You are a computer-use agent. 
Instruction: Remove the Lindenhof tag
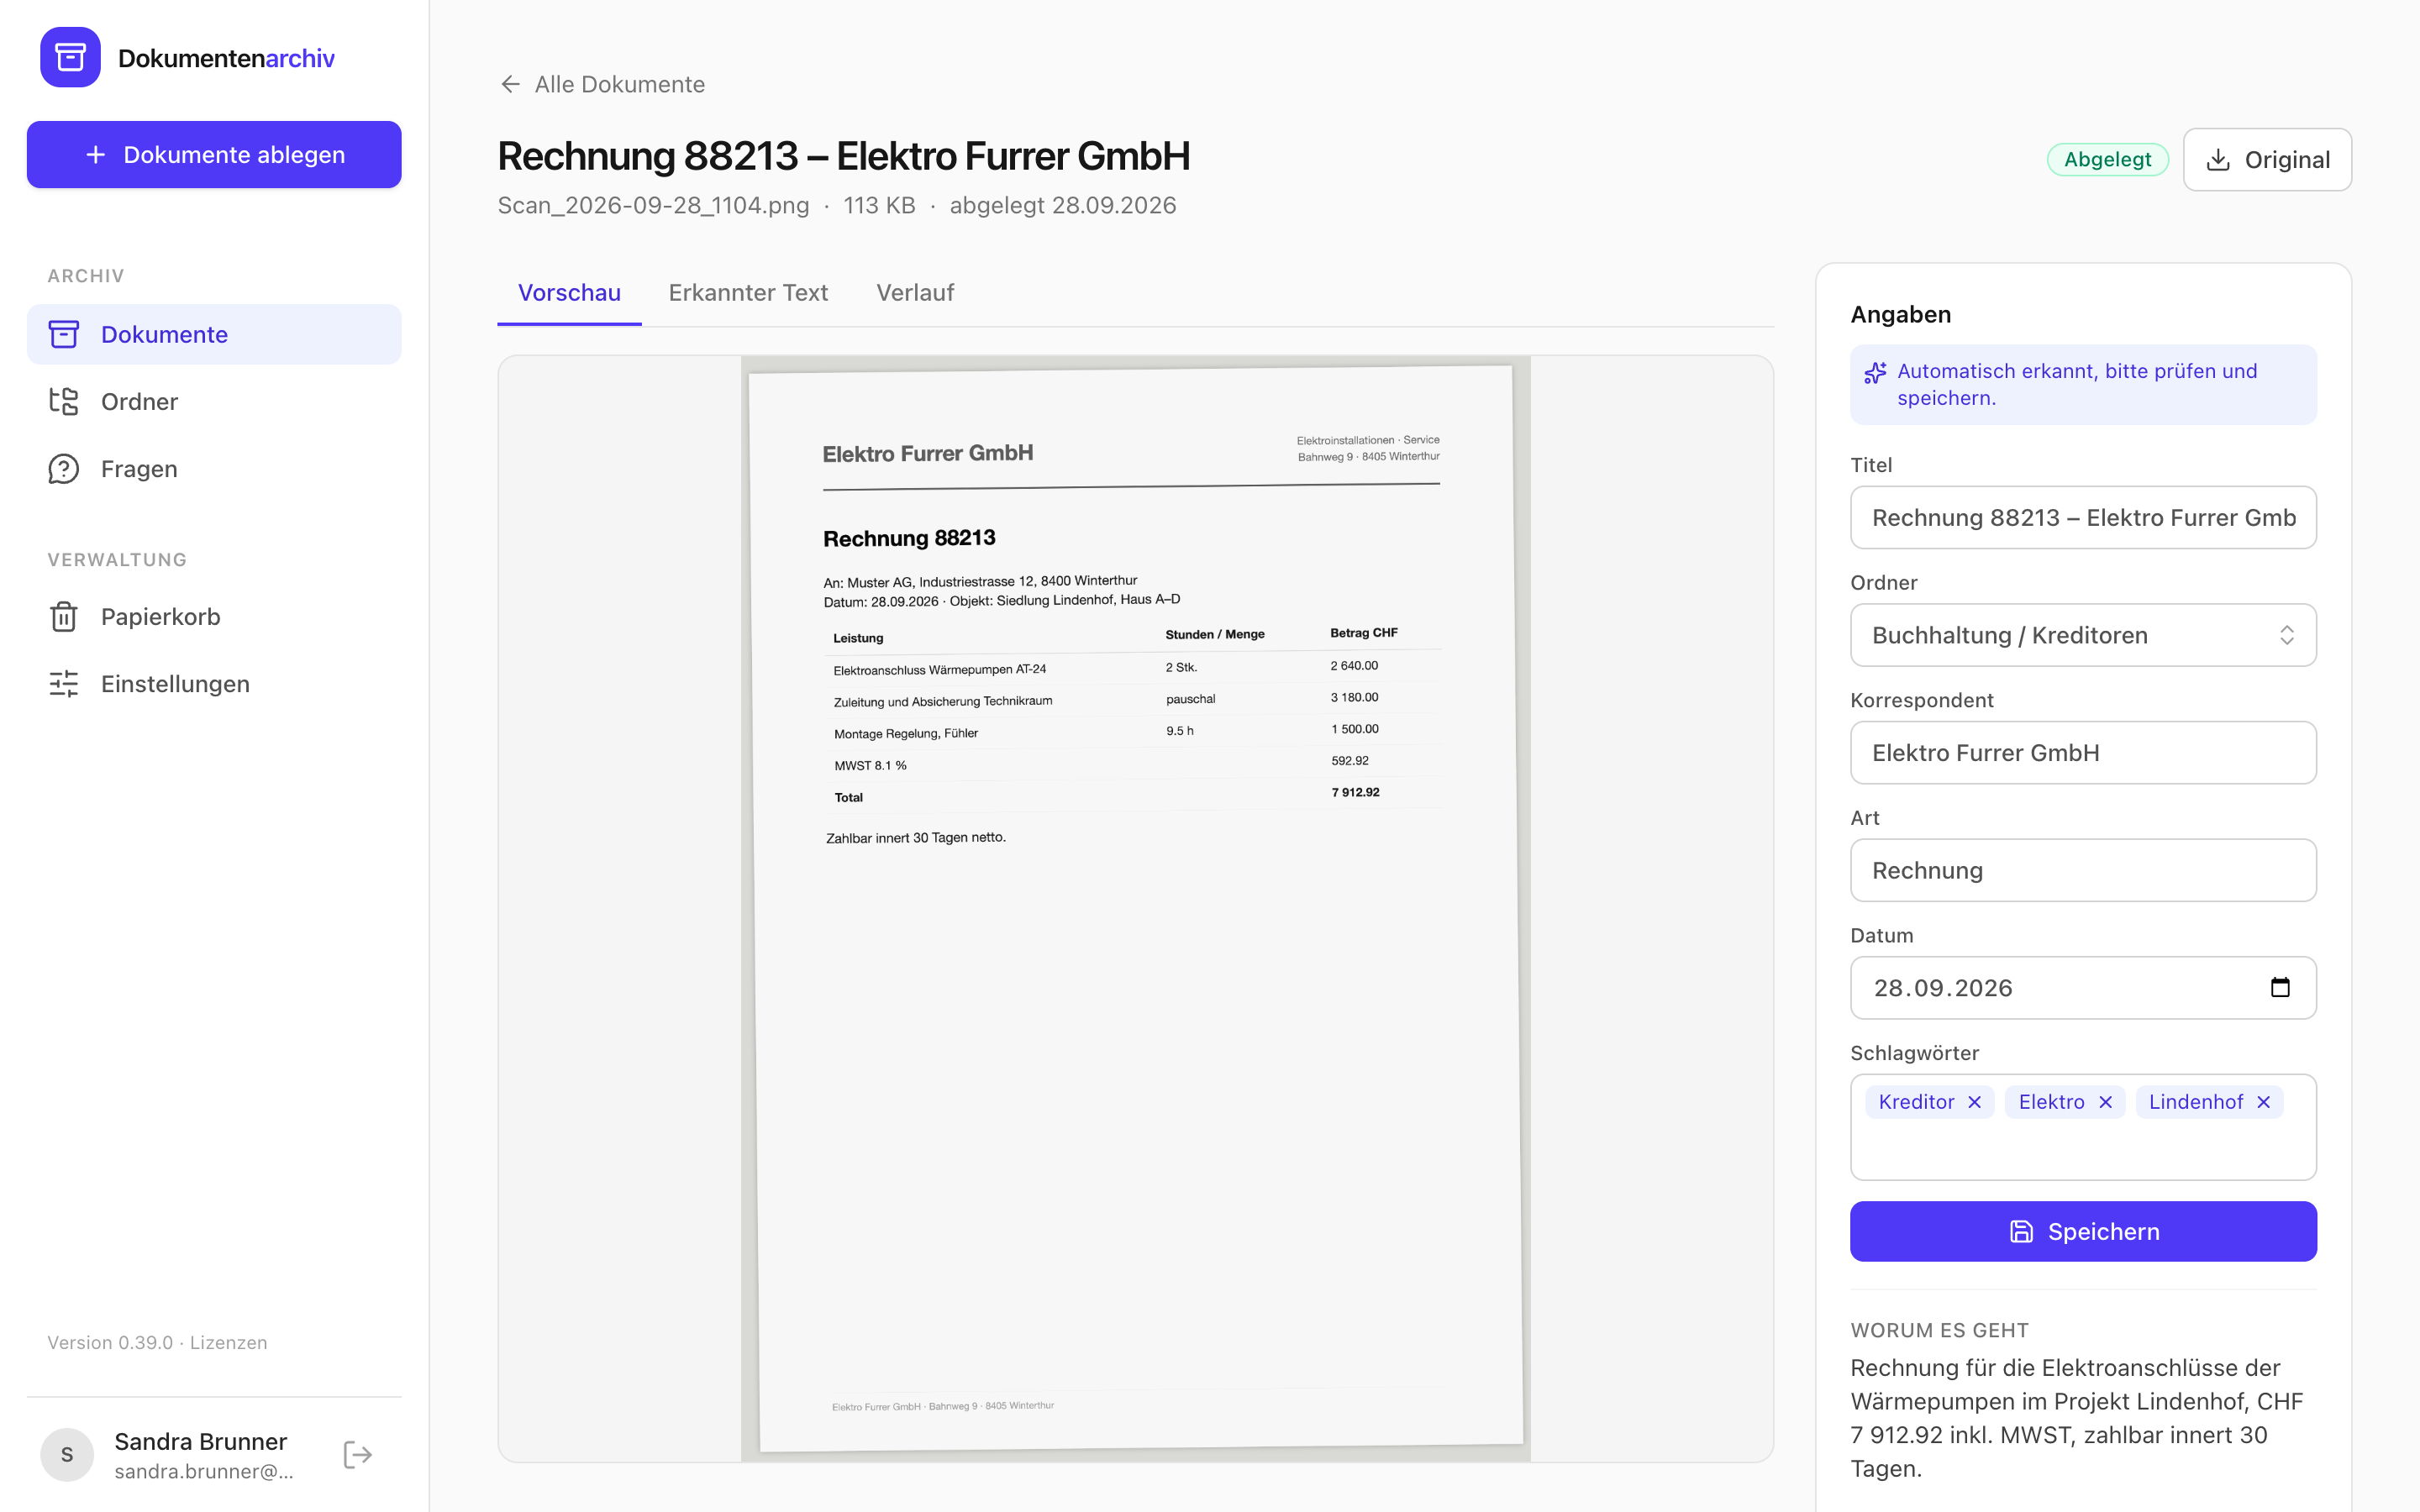pos(2263,1102)
